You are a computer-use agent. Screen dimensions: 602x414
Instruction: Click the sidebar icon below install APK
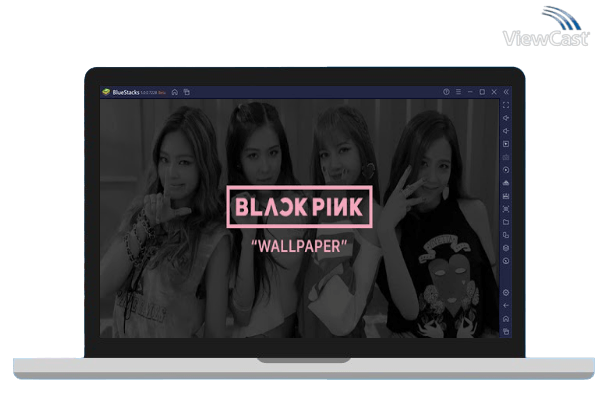(506, 196)
